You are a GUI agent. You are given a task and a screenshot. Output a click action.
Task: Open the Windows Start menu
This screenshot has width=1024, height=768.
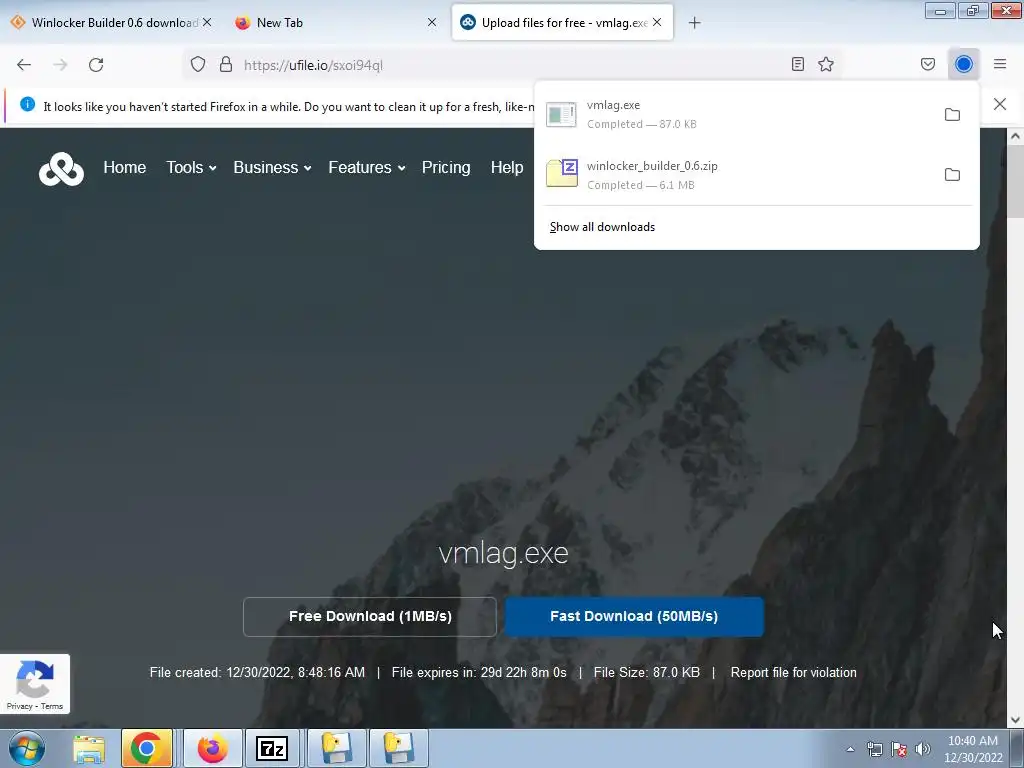27,748
